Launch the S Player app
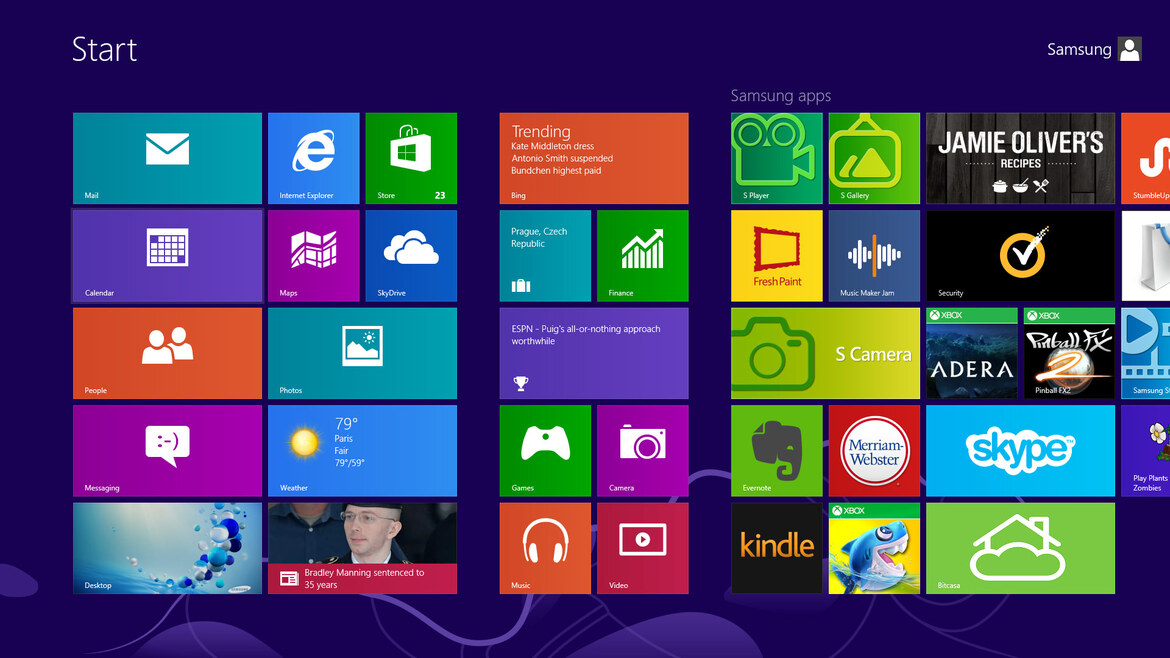This screenshot has height=658, width=1170. [777, 158]
